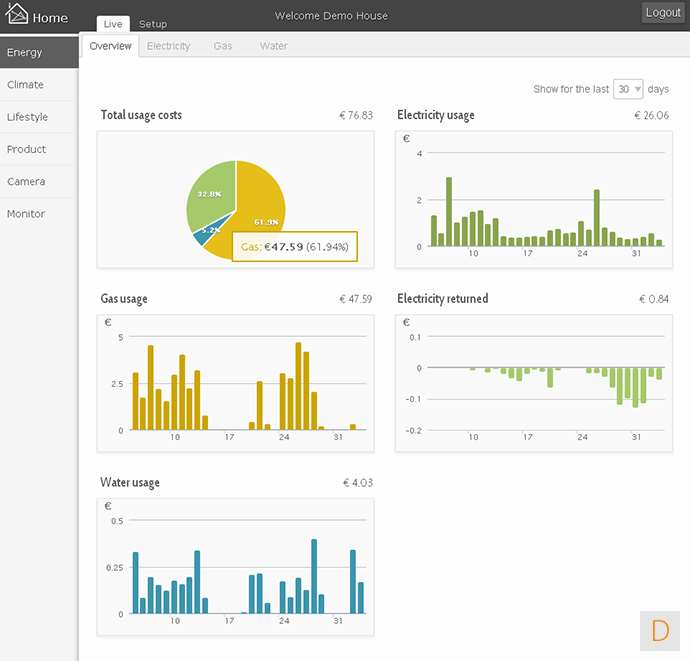
Task: Click the orange D badge icon
Action: point(659,630)
